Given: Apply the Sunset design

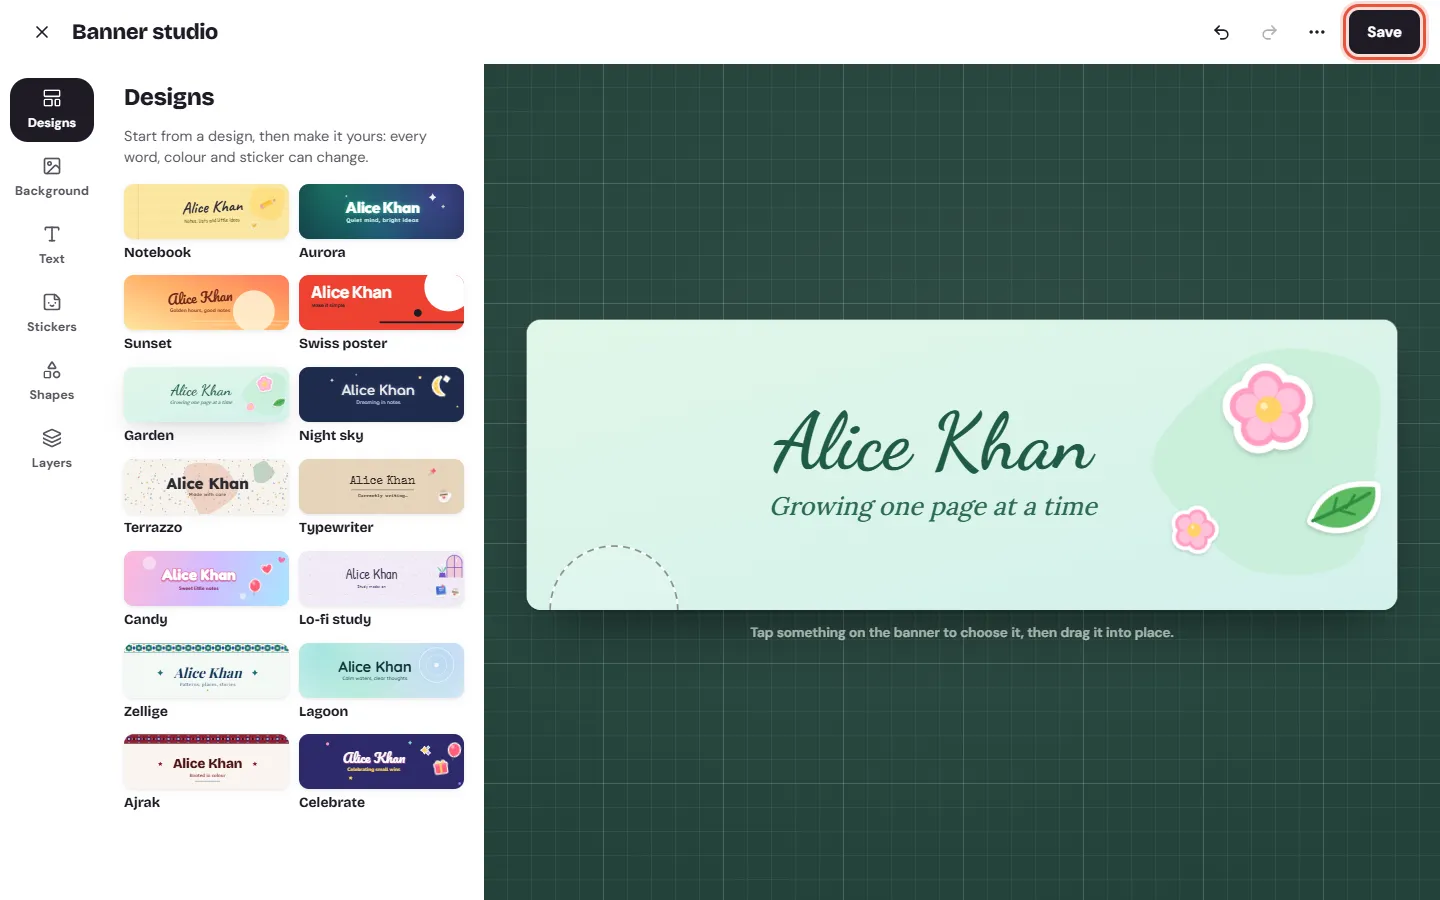Looking at the screenshot, I should [206, 302].
